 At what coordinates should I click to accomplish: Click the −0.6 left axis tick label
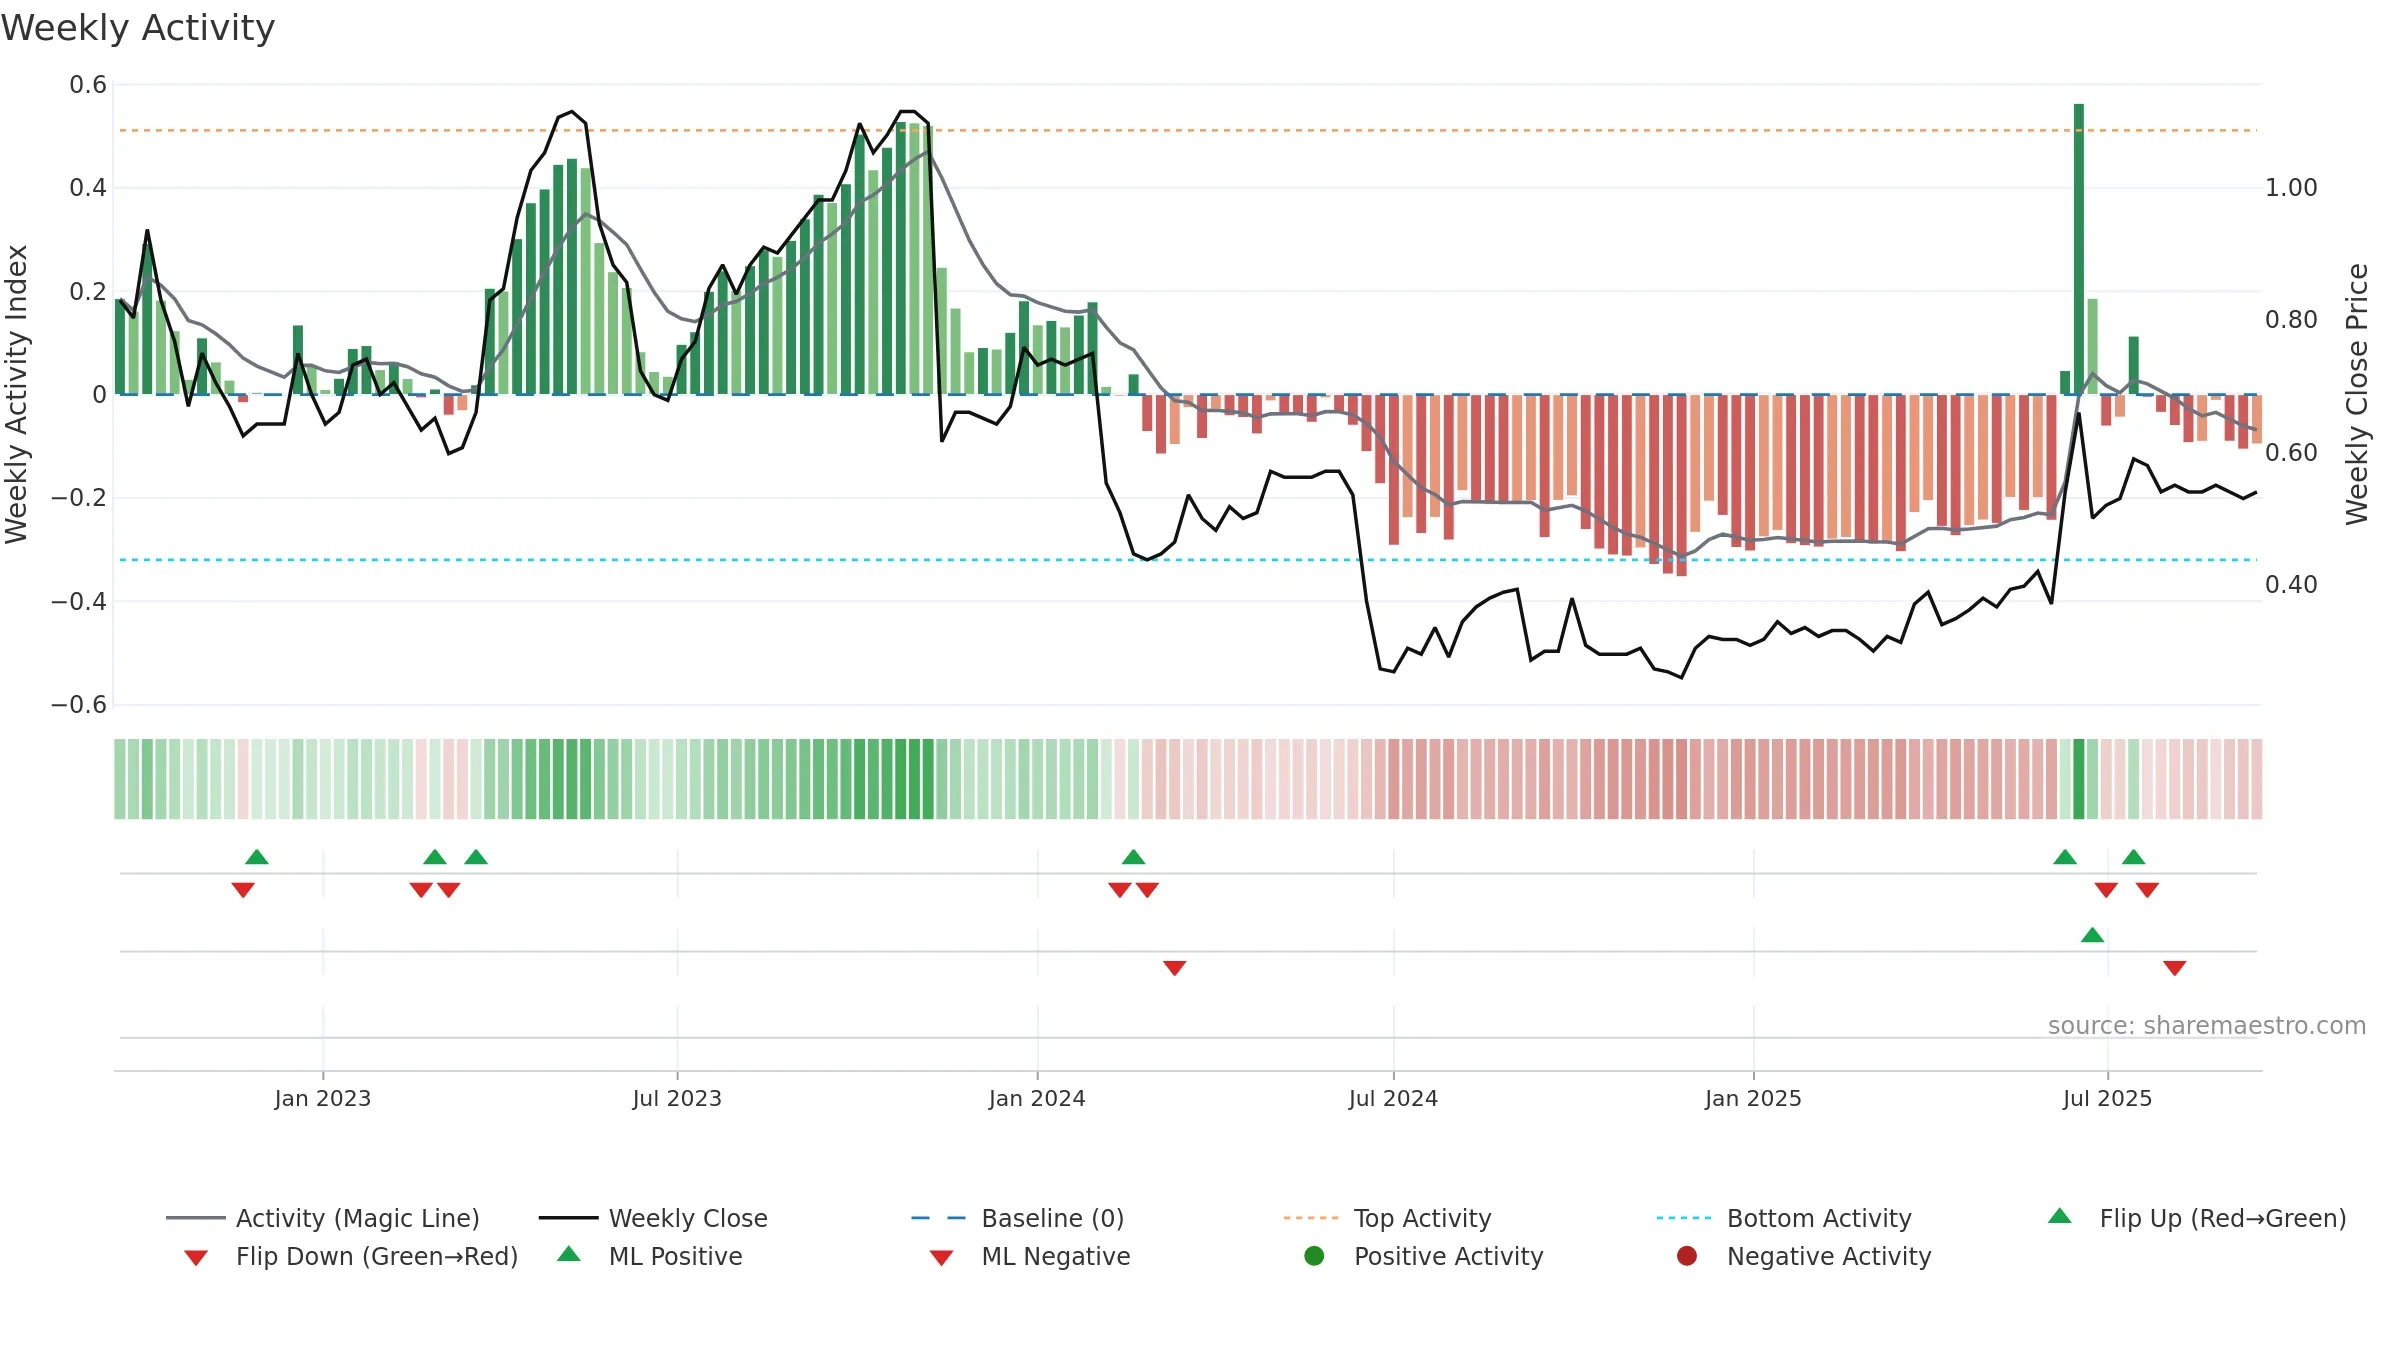pos(79,705)
